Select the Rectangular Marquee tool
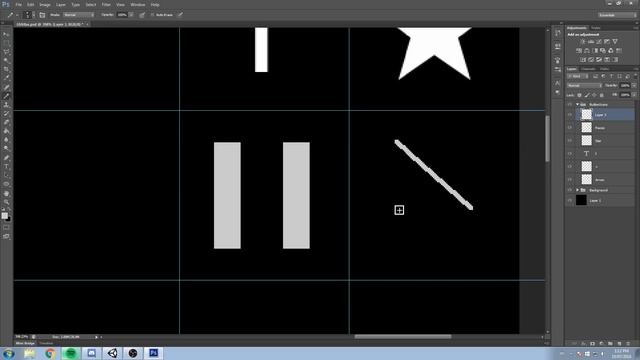This screenshot has height=360, width=640. (x=6, y=43)
